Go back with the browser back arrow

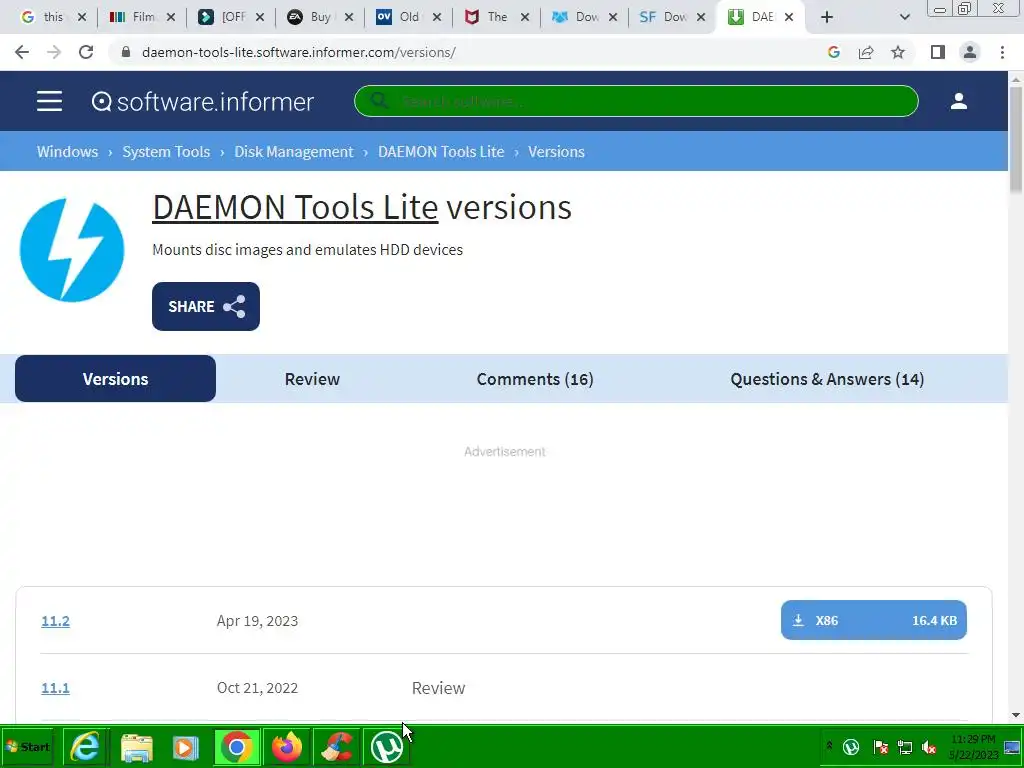coord(22,52)
